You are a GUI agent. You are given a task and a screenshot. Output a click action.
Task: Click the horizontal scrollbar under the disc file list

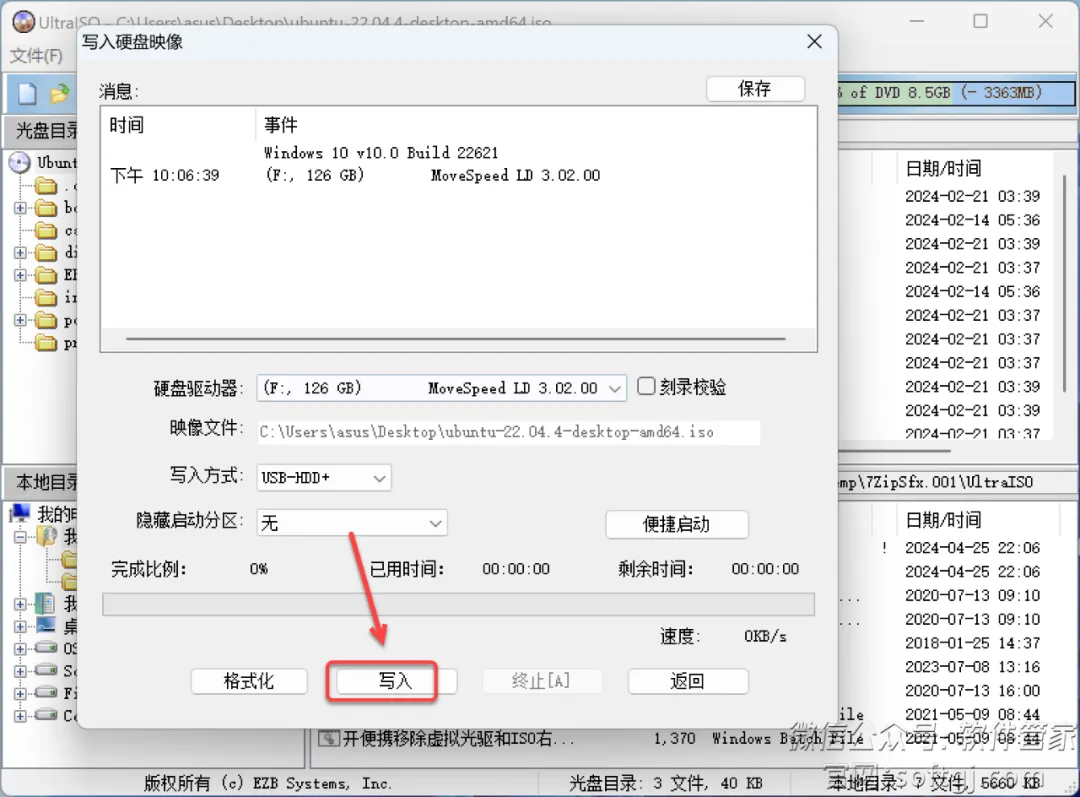[894, 451]
